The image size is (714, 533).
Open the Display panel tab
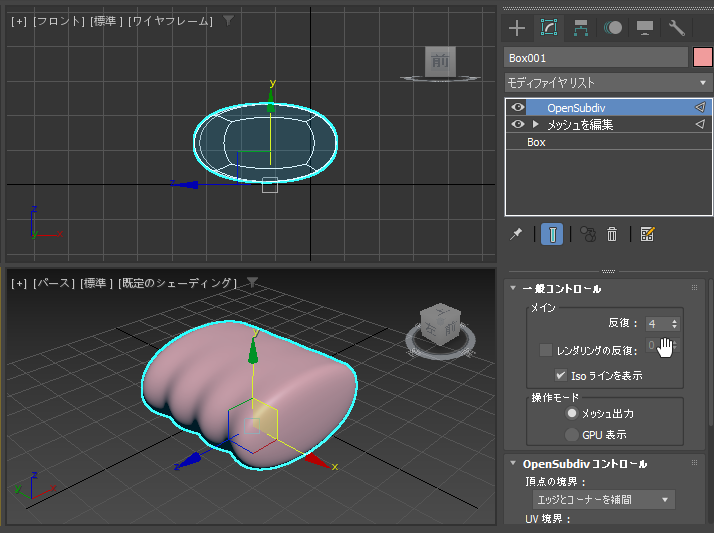click(645, 28)
